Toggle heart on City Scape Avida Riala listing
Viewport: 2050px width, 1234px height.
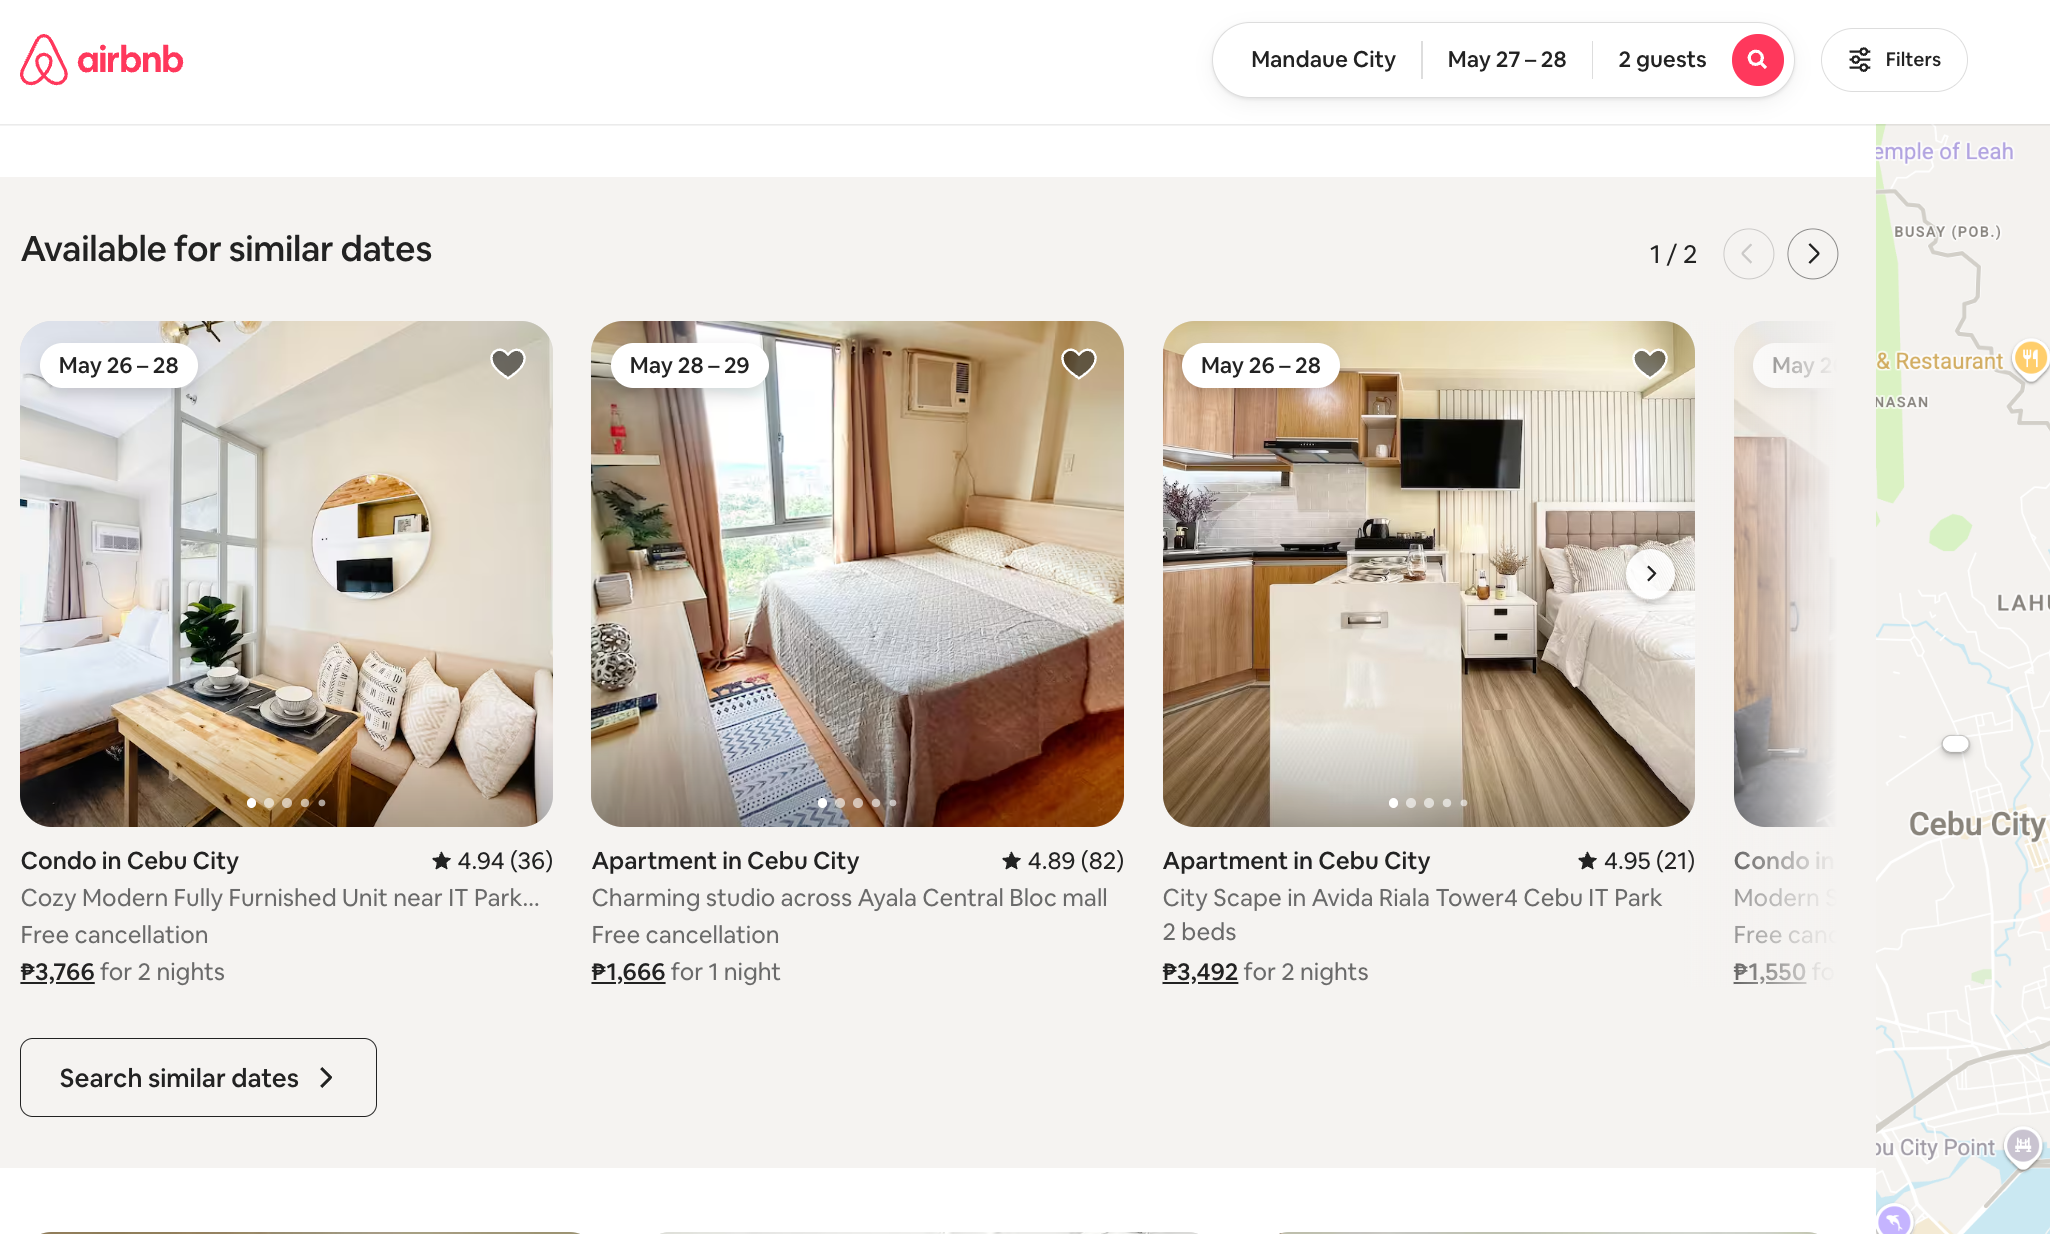pos(1650,363)
